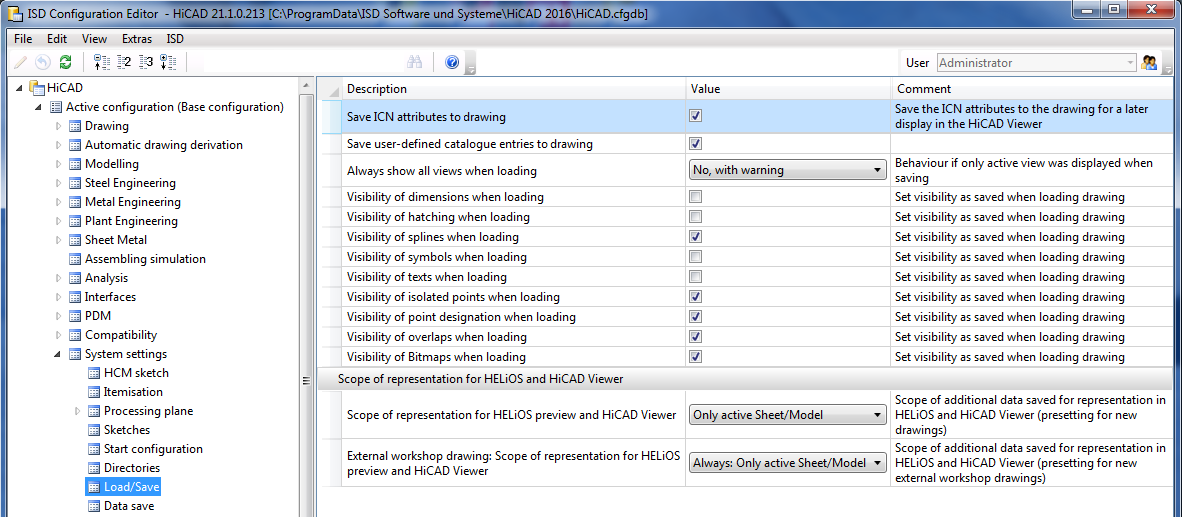Disable Visibility of splines when loading
This screenshot has height=517, width=1182.
coord(696,237)
